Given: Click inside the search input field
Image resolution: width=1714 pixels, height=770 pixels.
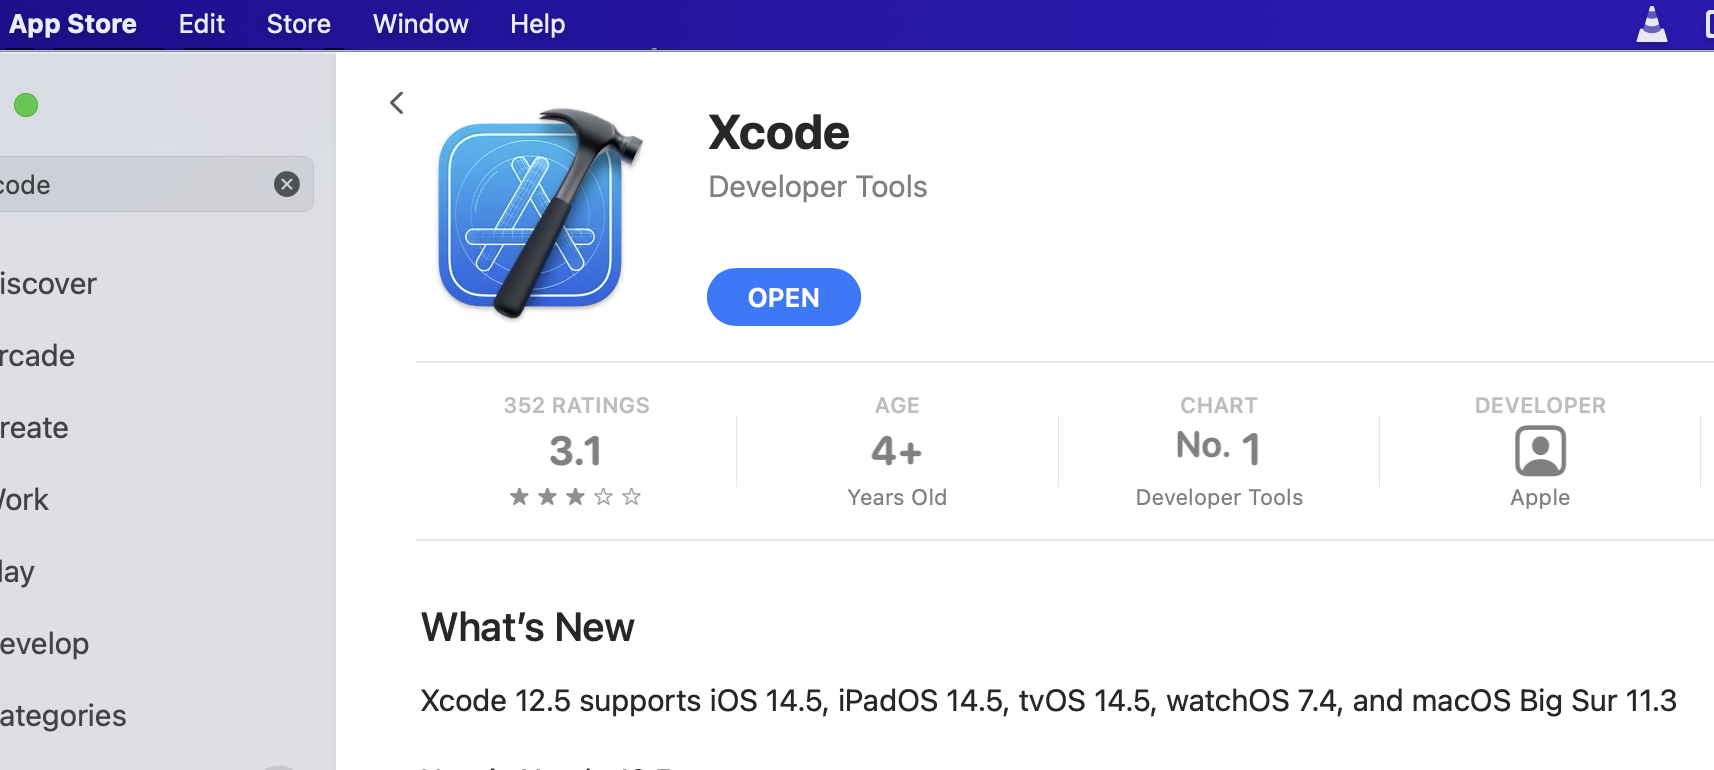Looking at the screenshot, I should point(130,185).
